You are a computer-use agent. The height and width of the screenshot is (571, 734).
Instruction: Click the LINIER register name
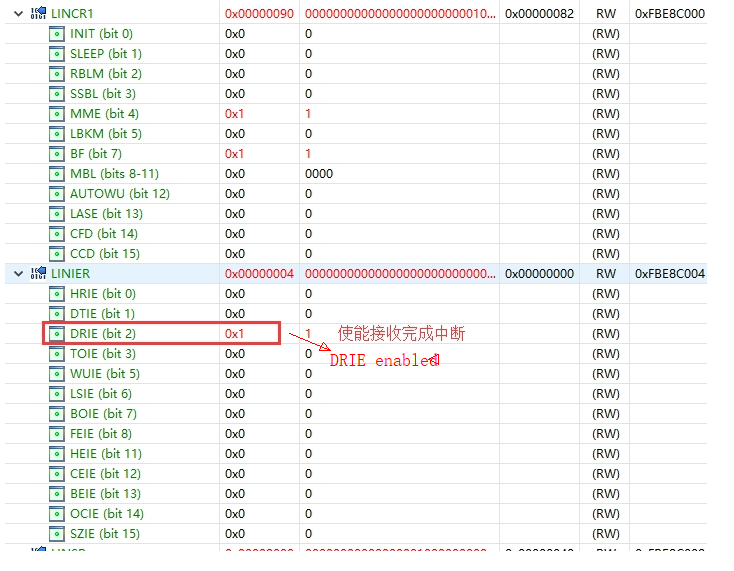71,273
